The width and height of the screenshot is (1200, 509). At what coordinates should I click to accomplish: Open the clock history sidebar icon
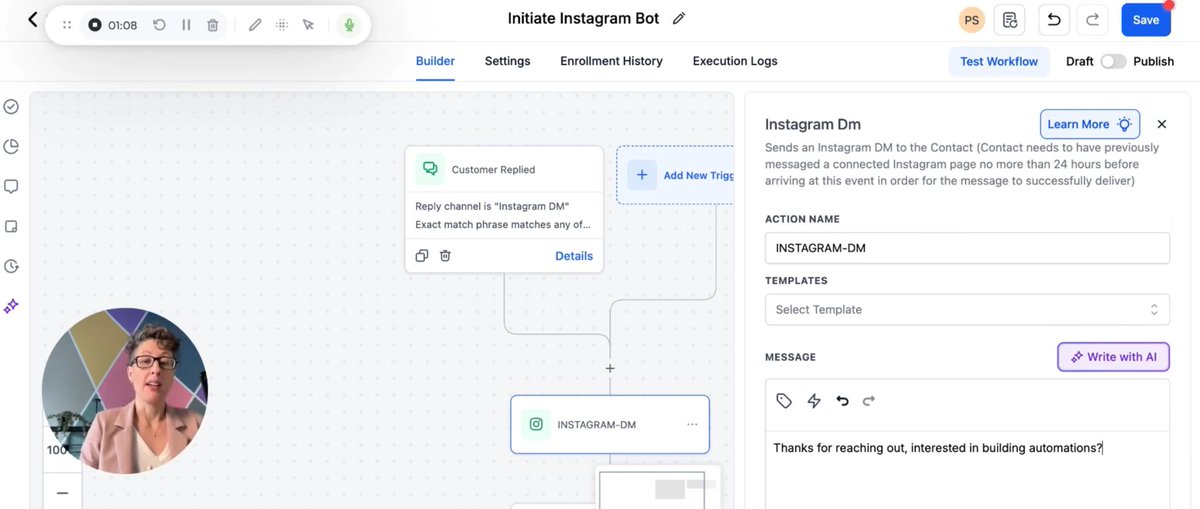12,266
